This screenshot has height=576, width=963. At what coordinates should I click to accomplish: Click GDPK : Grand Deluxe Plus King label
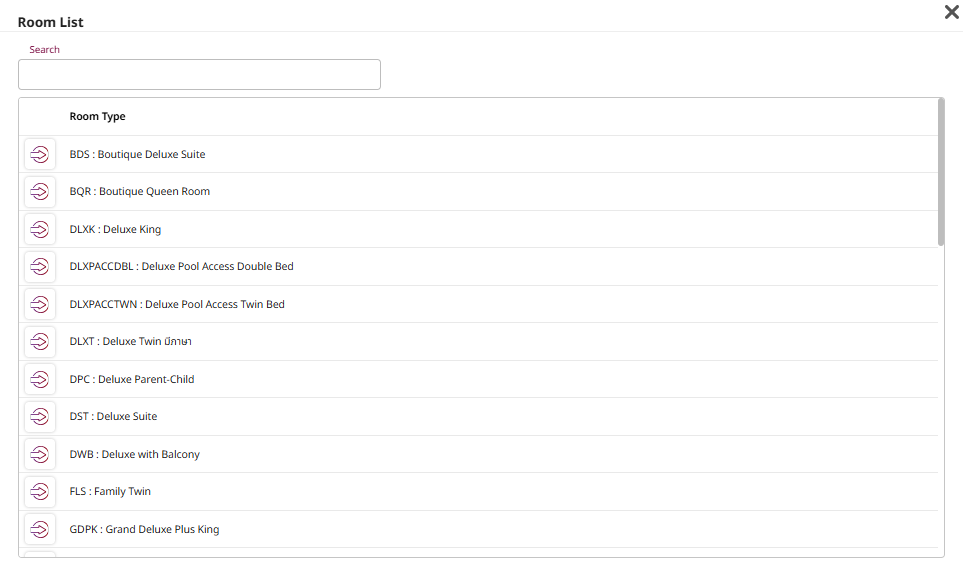(144, 530)
